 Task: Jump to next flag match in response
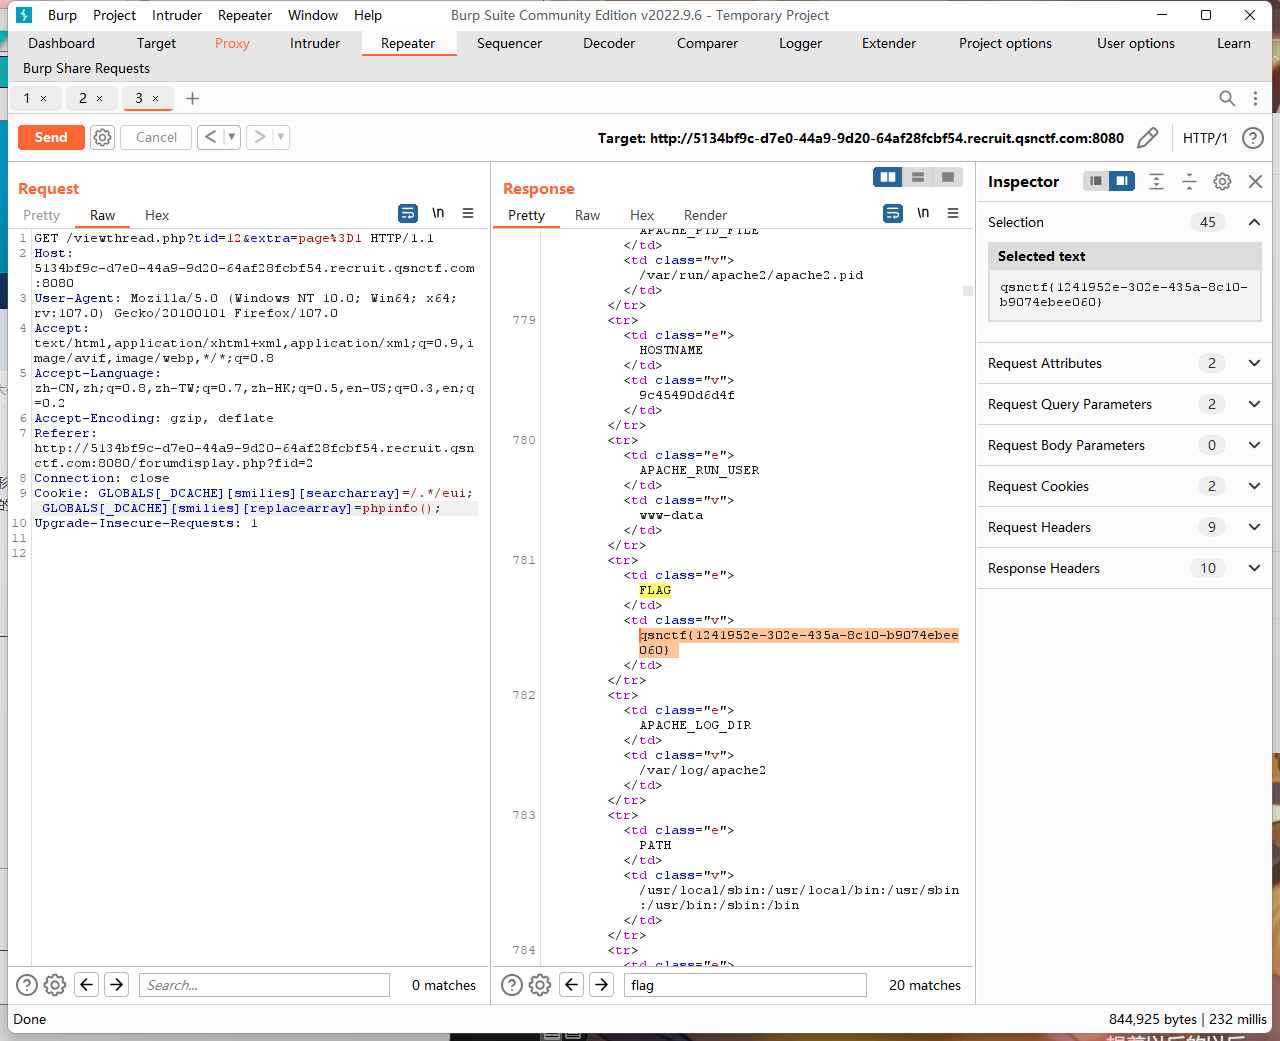(602, 985)
